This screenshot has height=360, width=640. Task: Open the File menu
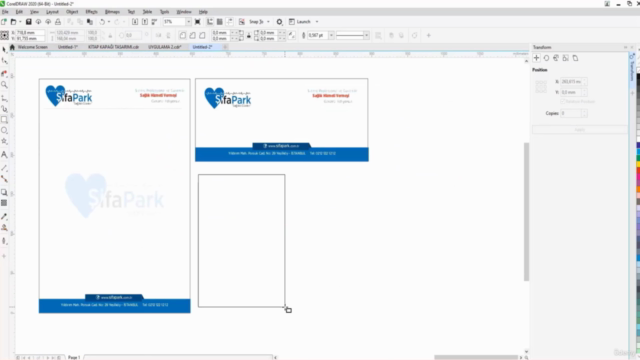[x=5, y=12]
